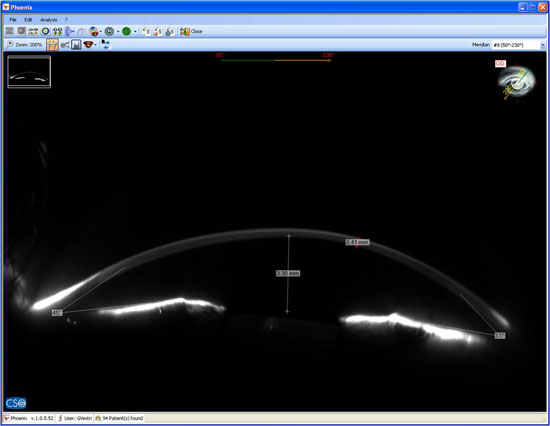Expand the Meridian dropdown list
Screen dimensions: 550x426
click(543, 45)
